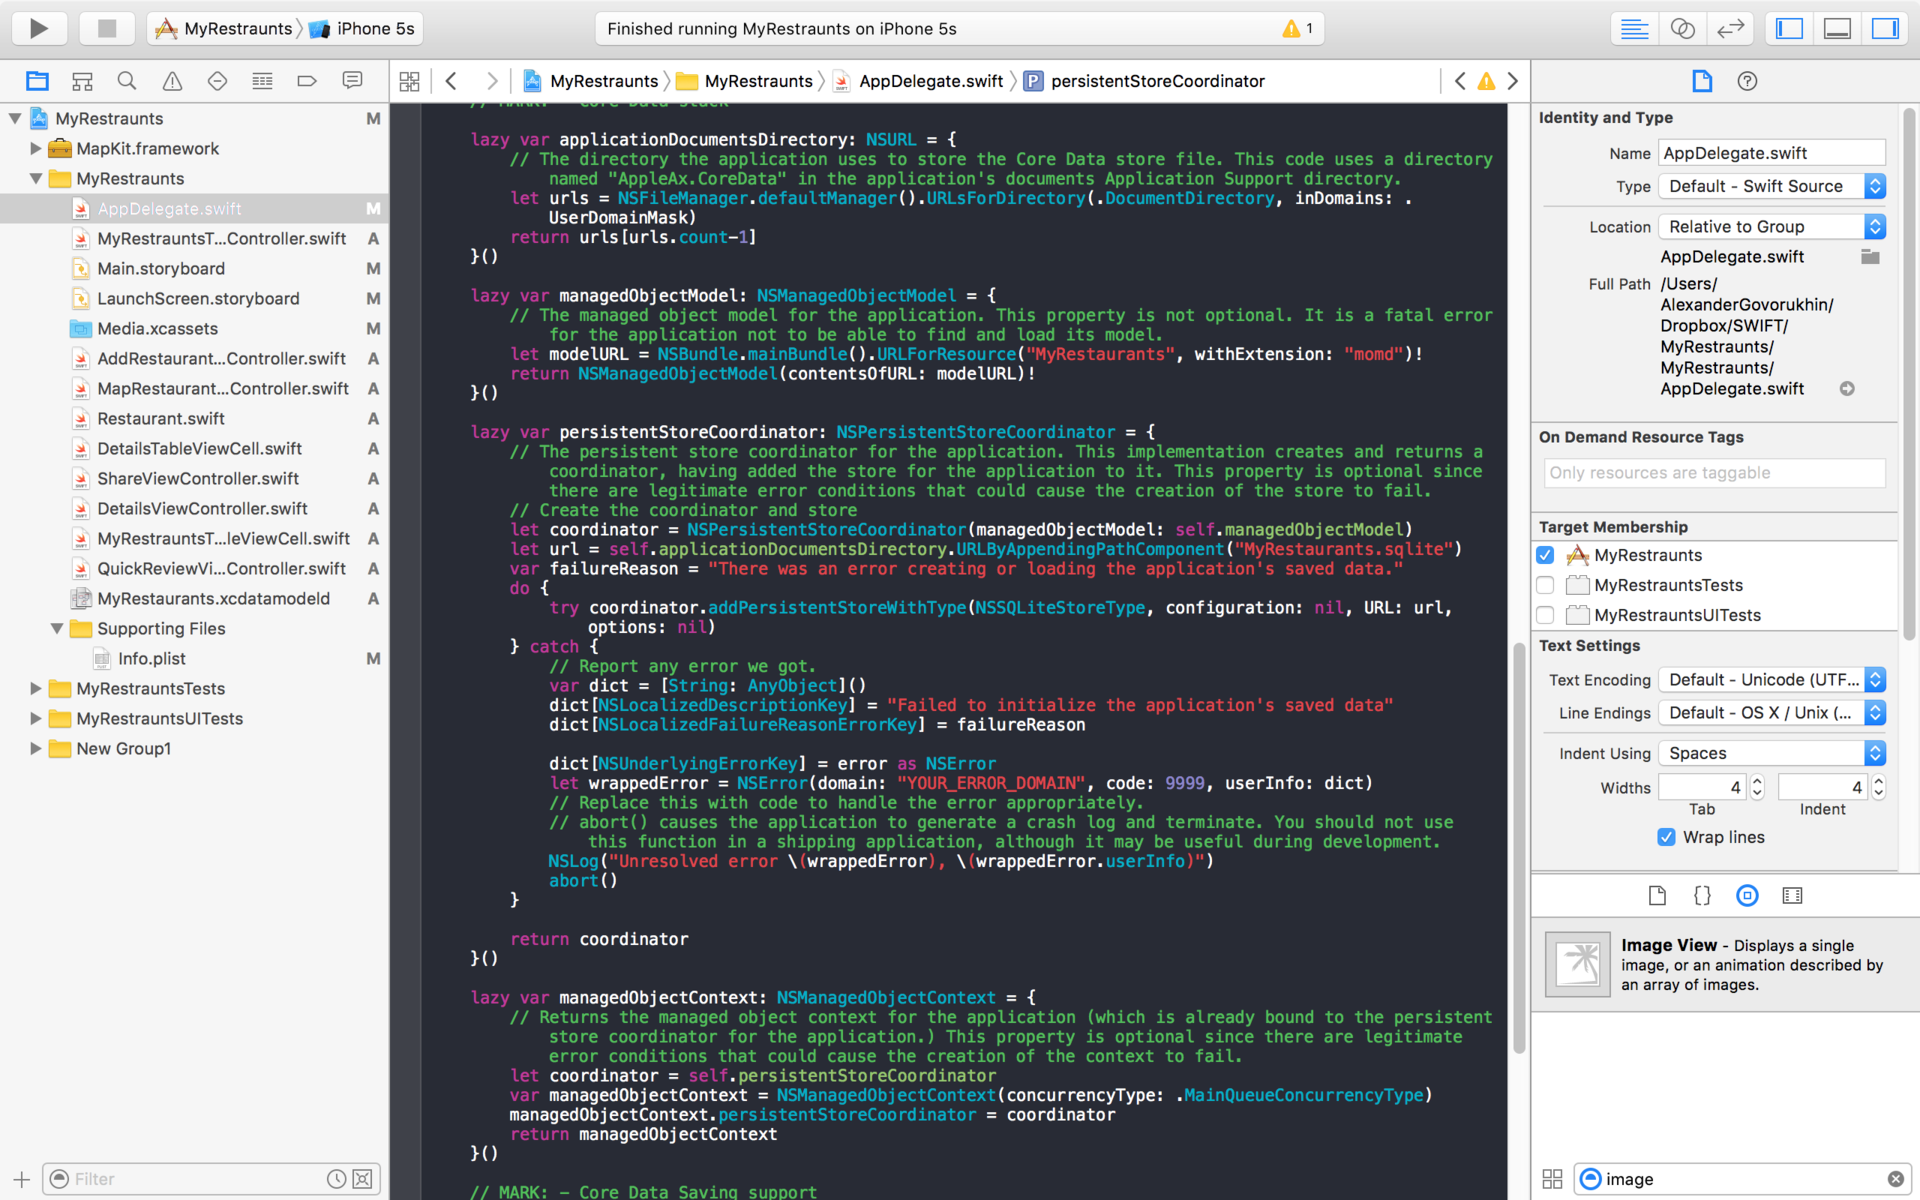Expand the MyRestrauntsTests group
The image size is (1920, 1200).
(35, 688)
